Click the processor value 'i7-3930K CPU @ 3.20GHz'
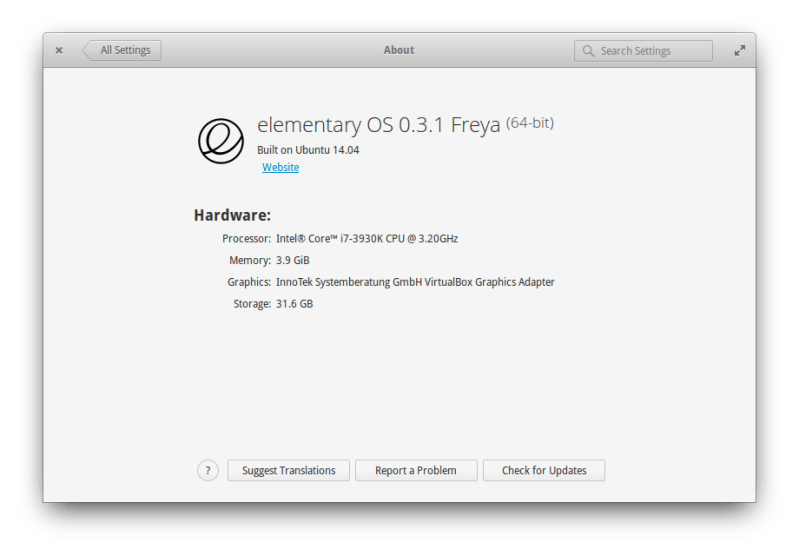Image resolution: width=799 pixels, height=556 pixels. (399, 239)
